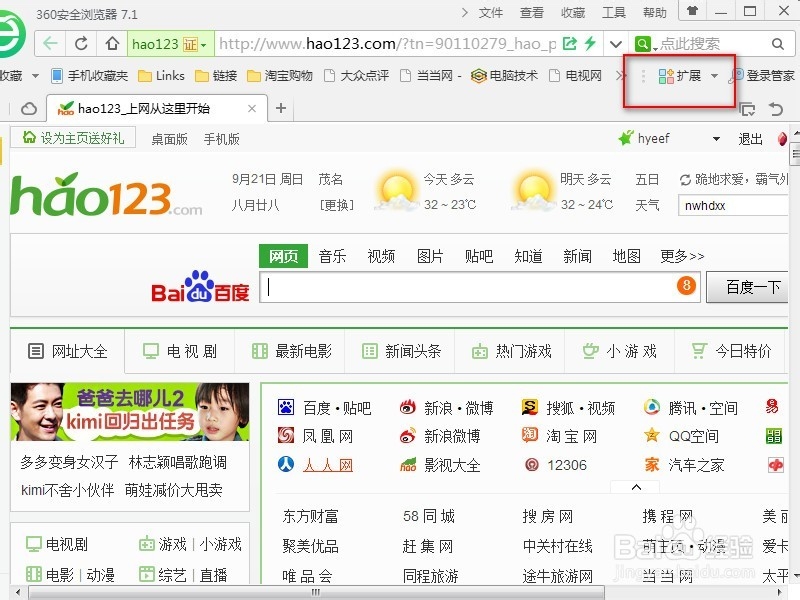The width and height of the screenshot is (800, 600).
Task: Open the 人人网 link
Action: (x=328, y=465)
